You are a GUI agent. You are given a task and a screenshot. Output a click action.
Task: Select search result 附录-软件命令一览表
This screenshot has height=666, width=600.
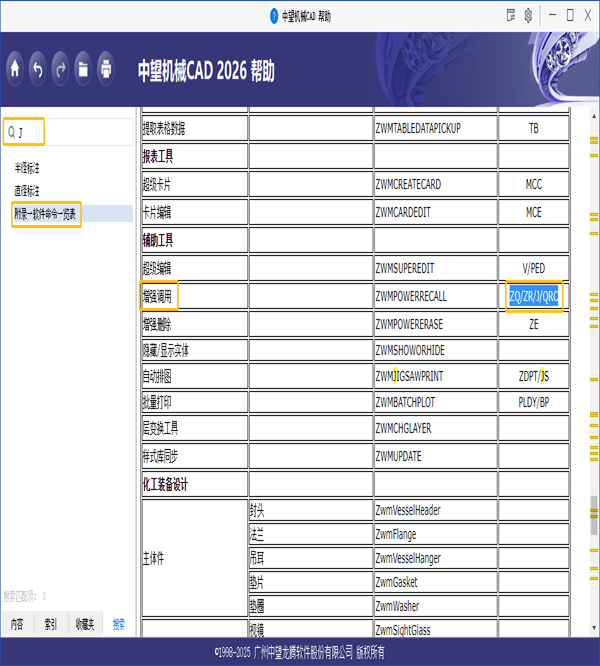(45, 214)
